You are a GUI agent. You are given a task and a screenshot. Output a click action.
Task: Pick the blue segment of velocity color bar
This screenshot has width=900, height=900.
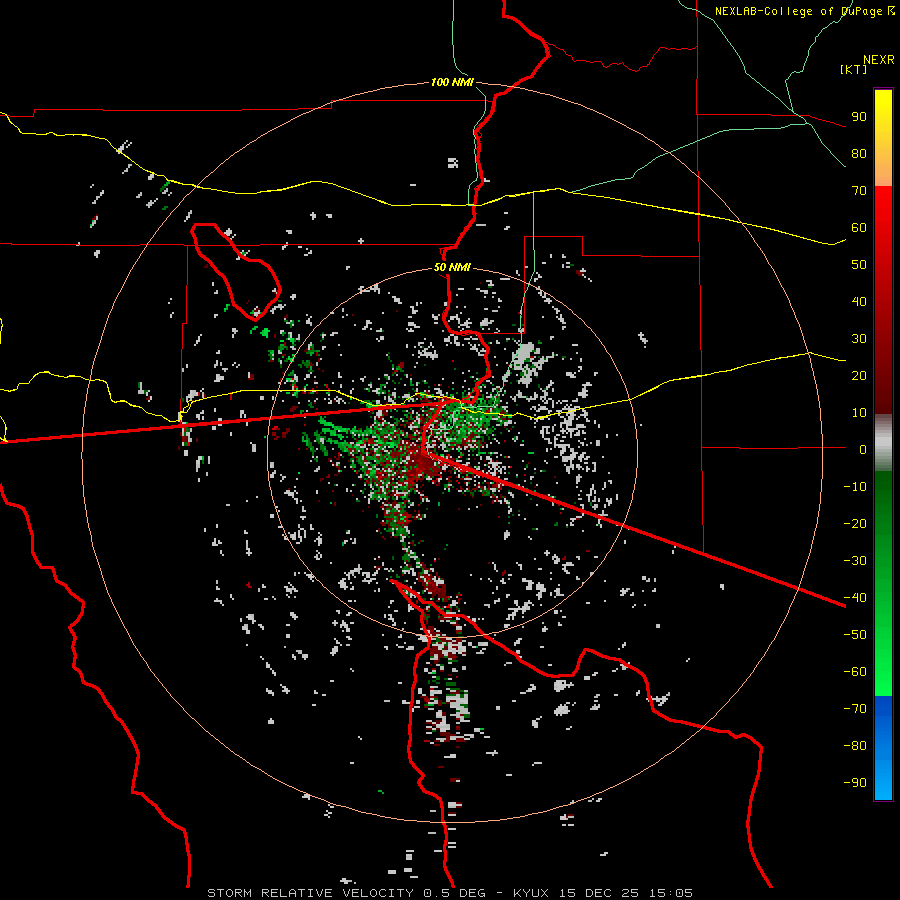pos(883,748)
